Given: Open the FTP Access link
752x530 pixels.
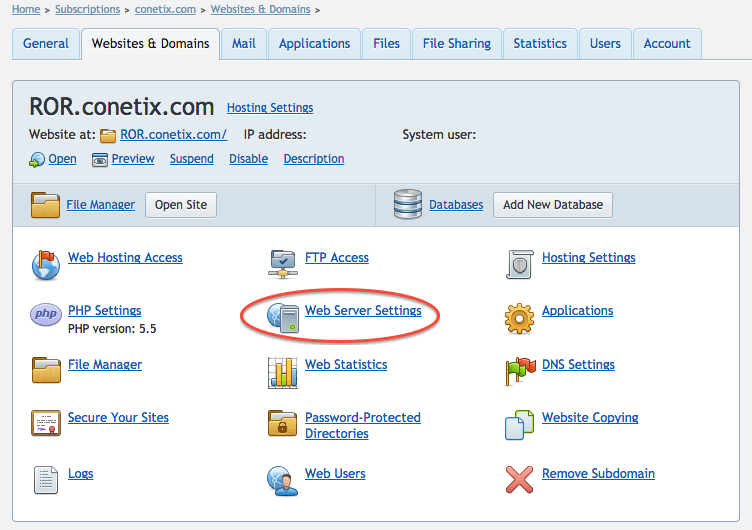Looking at the screenshot, I should pyautogui.click(x=337, y=258).
